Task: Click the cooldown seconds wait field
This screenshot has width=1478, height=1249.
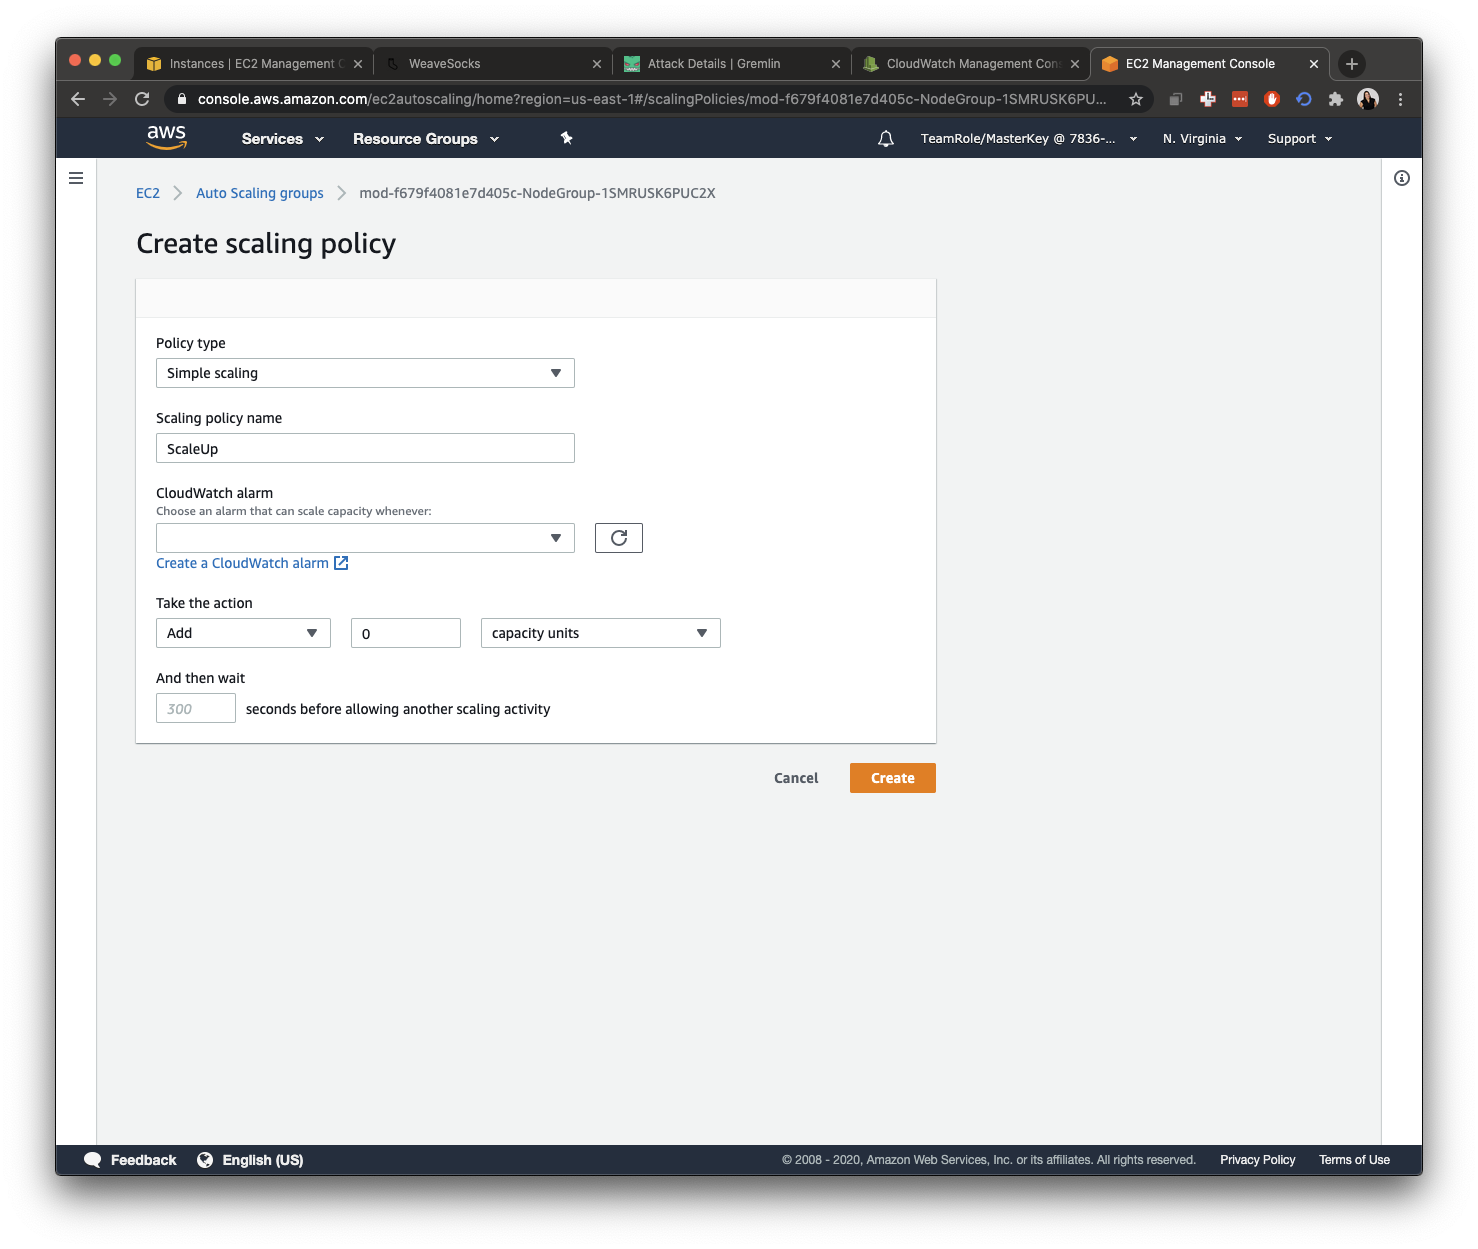Action: 196,708
